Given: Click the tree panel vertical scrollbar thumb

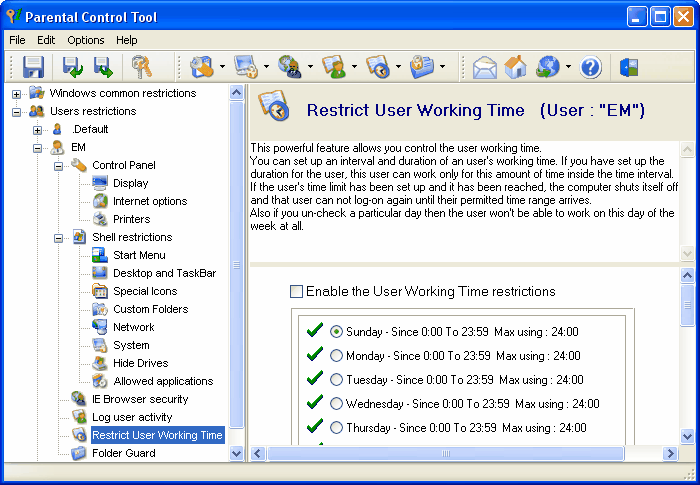Looking at the screenshot, I should pyautogui.click(x=237, y=264).
